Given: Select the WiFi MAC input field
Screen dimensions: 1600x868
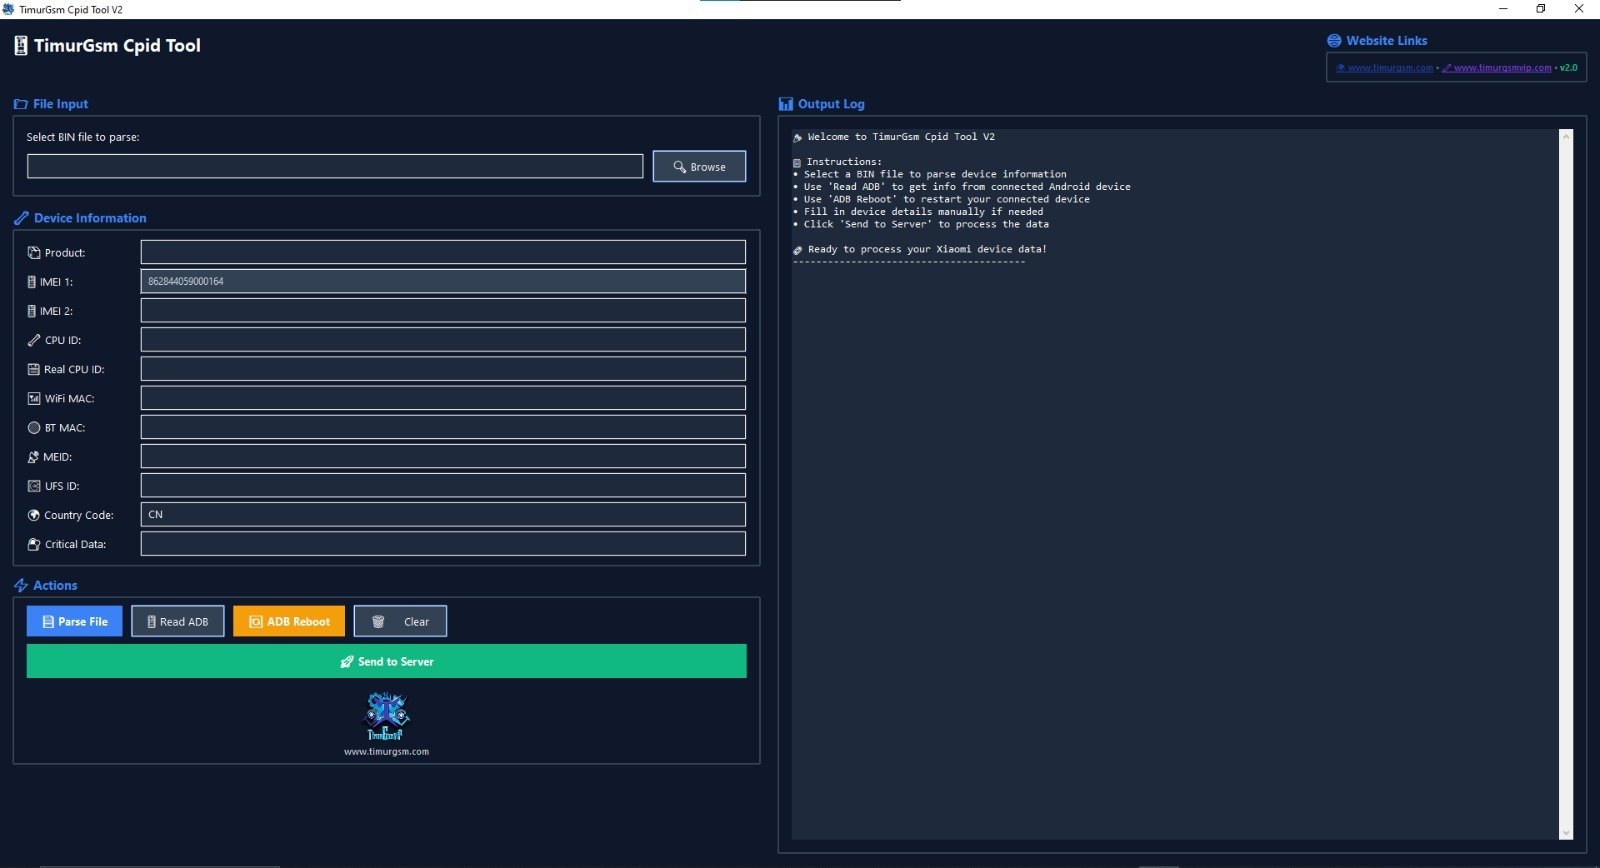Looking at the screenshot, I should point(443,398).
